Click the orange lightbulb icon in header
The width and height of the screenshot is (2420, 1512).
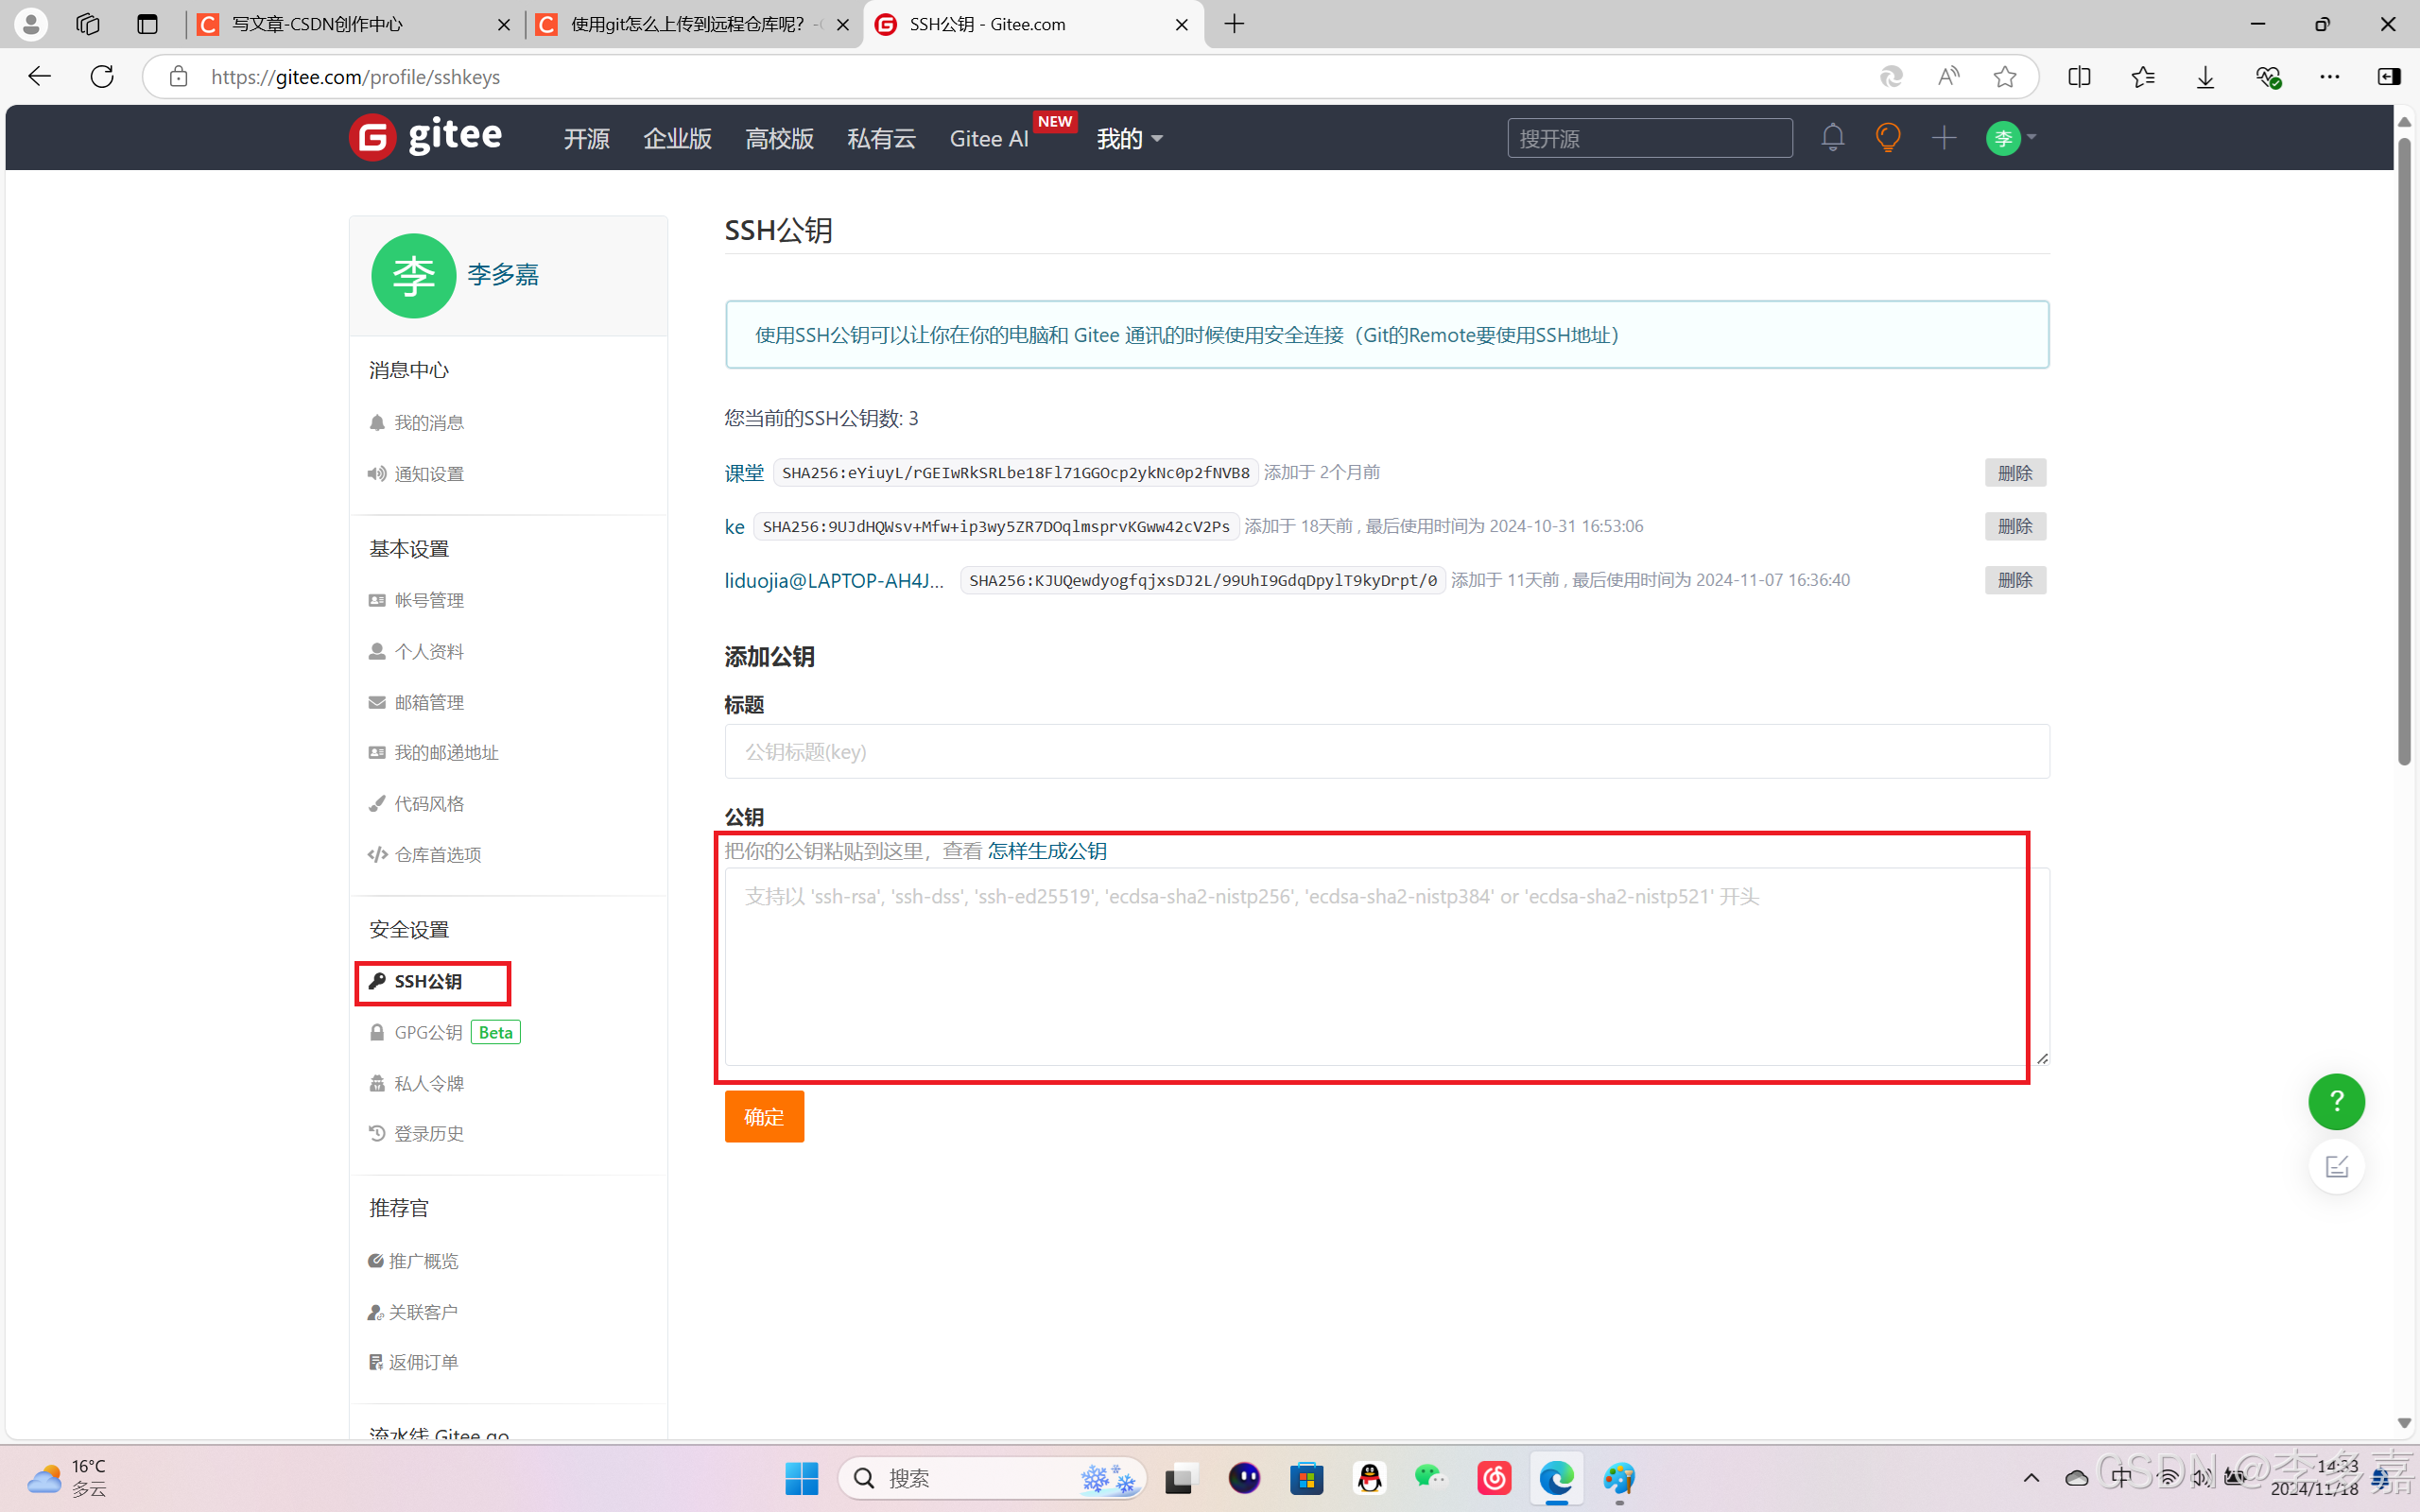click(x=1887, y=137)
